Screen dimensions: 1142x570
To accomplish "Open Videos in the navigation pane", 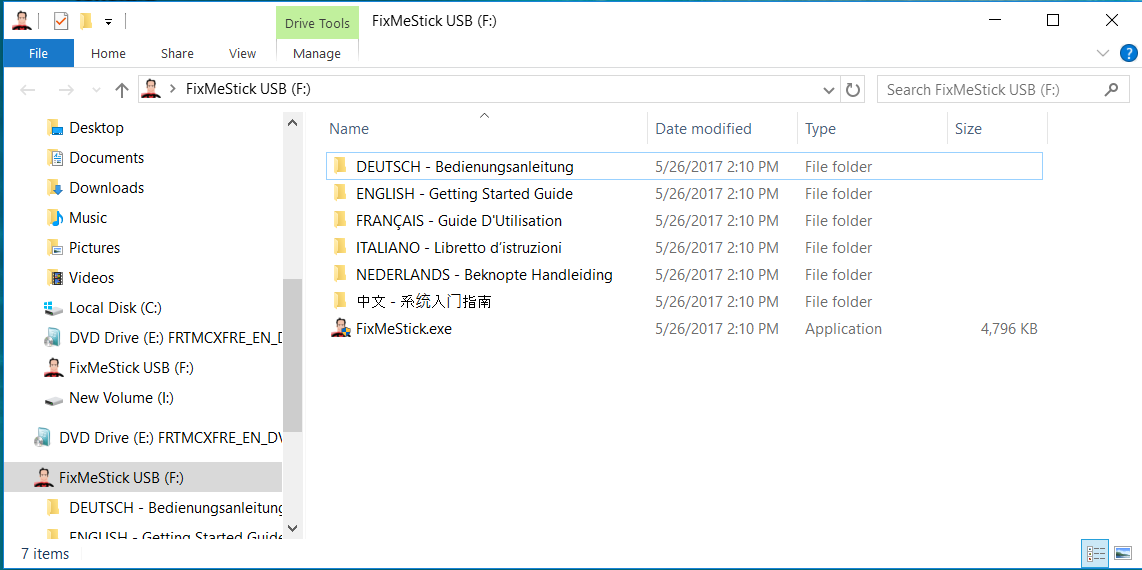I will (x=91, y=277).
